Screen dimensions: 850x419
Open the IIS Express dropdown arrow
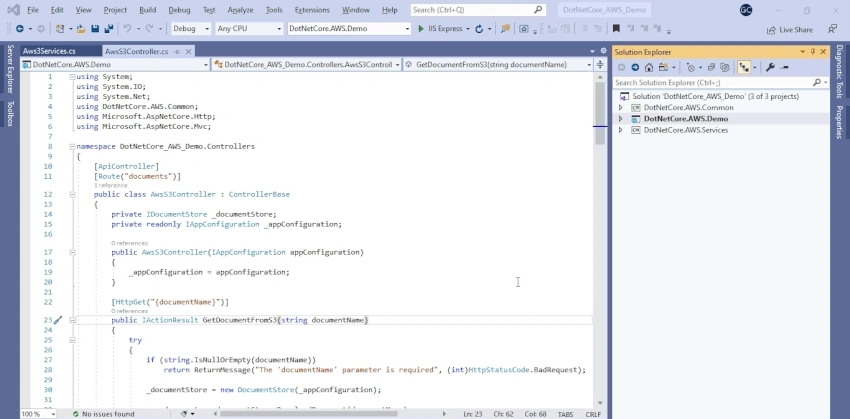467,29
